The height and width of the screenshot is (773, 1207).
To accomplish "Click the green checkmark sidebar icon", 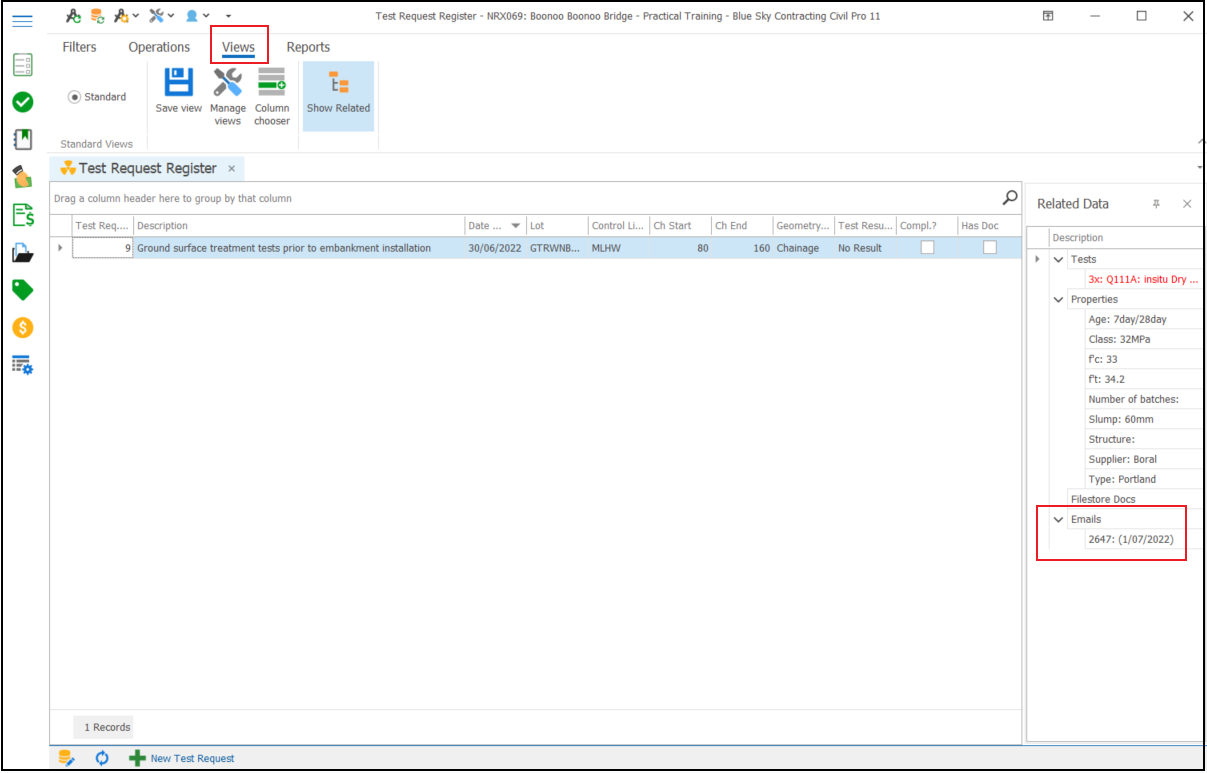I will point(22,102).
